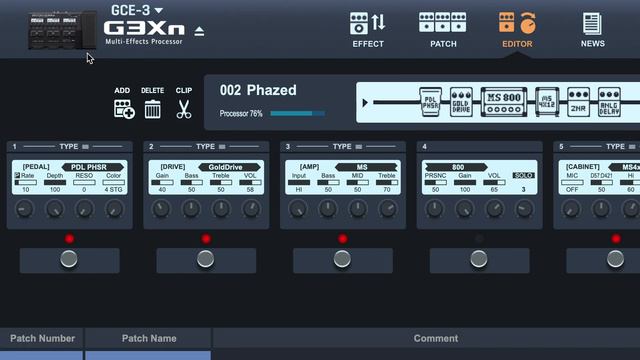The height and width of the screenshot is (360, 640).
Task: Click the 002 Phazed patch name
Action: [x=258, y=90]
